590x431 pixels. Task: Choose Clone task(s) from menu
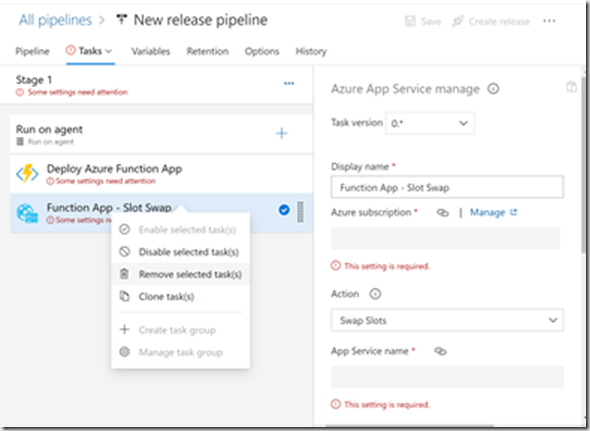[x=181, y=297]
